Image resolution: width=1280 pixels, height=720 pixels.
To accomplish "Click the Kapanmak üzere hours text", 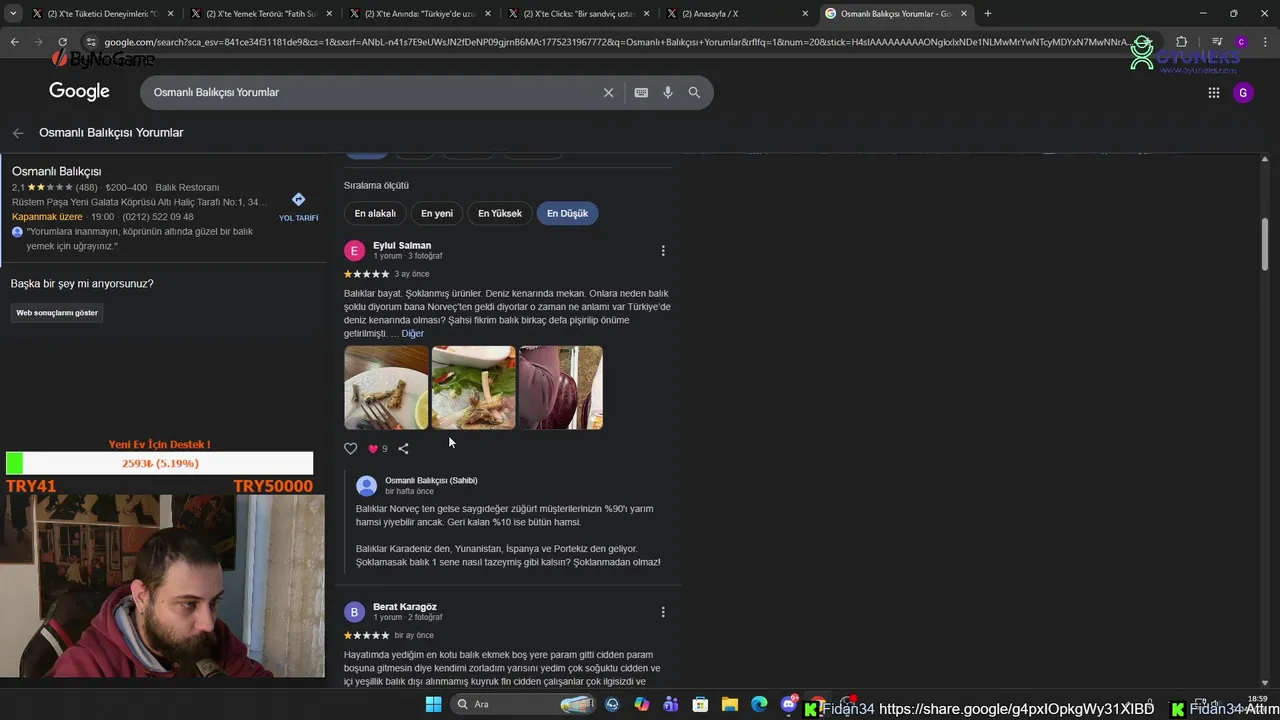I will pyautogui.click(x=47, y=217).
